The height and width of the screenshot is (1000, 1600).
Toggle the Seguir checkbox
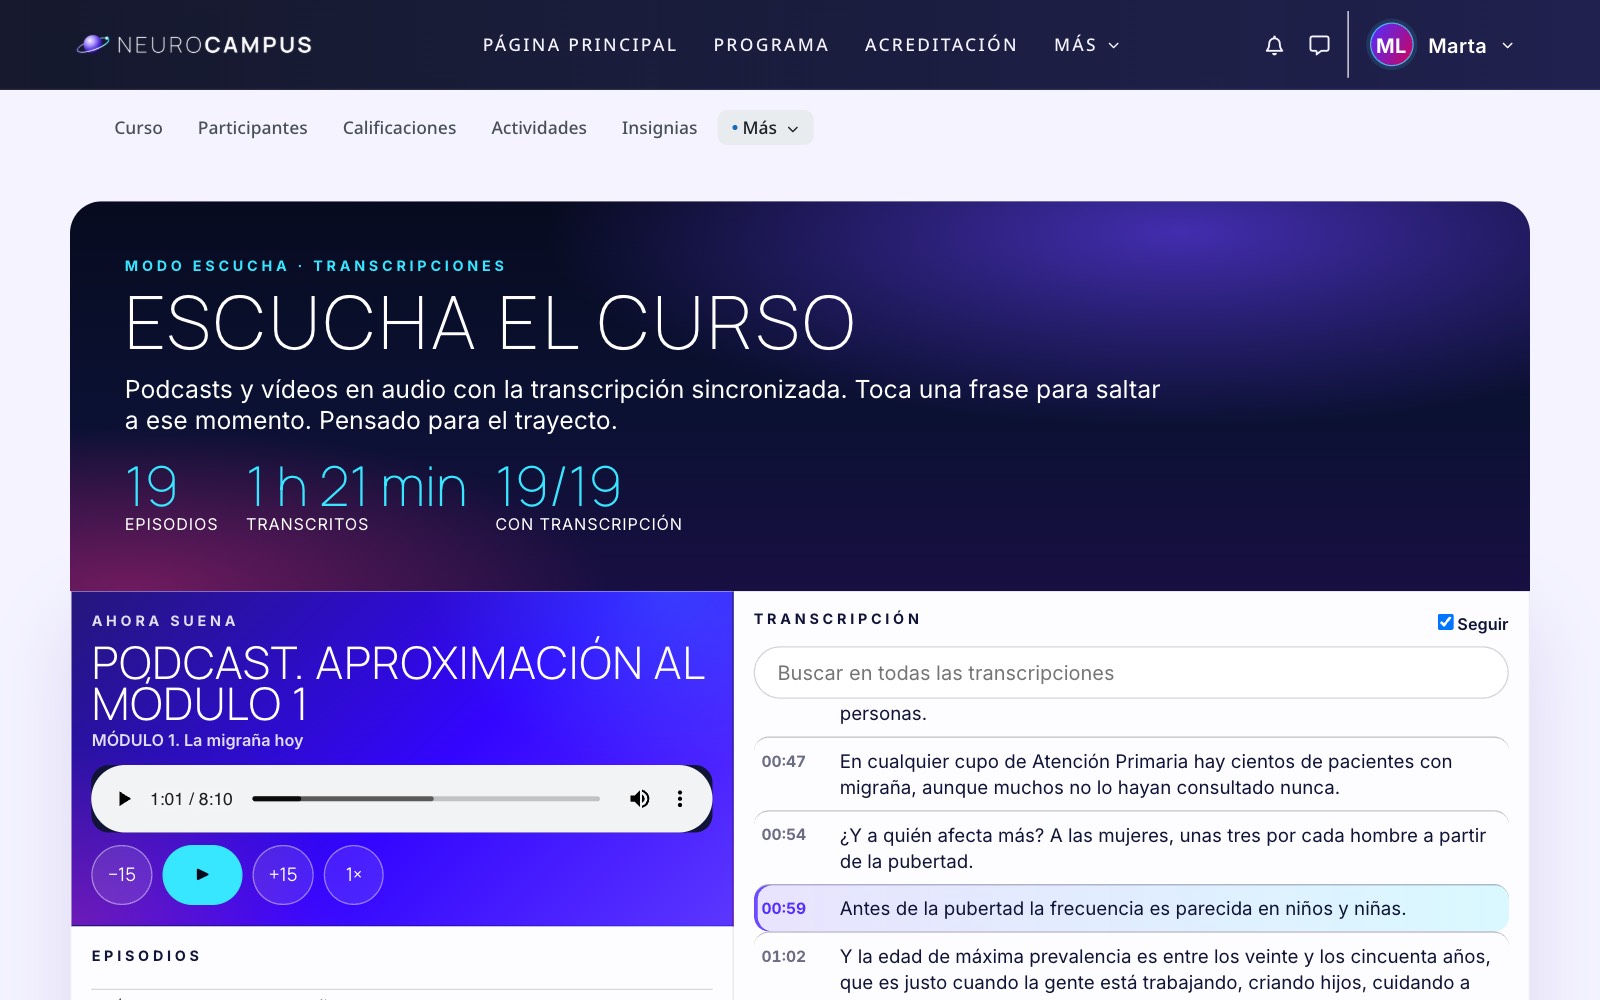(x=1445, y=622)
